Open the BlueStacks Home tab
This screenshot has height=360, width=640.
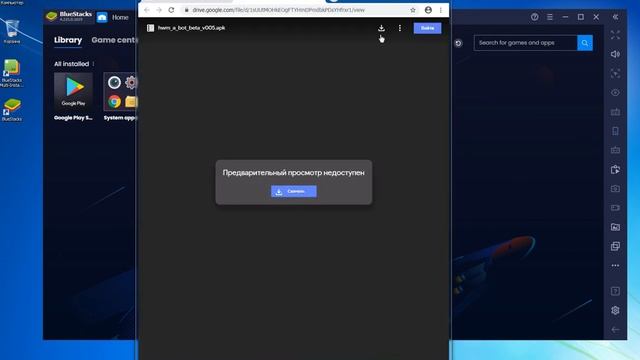120,17
